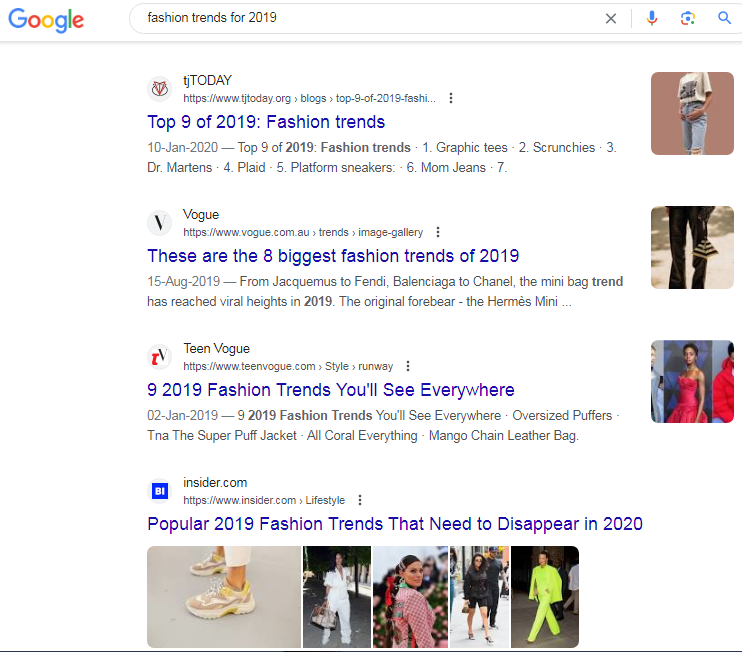Open Google Lens image search

(x=687, y=18)
